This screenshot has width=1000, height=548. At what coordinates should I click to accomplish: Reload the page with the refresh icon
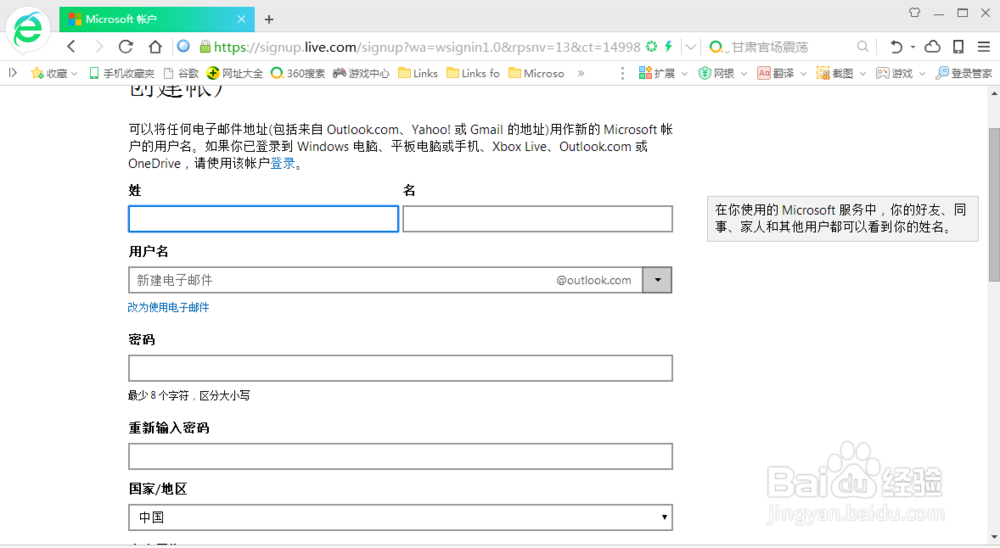coord(126,47)
